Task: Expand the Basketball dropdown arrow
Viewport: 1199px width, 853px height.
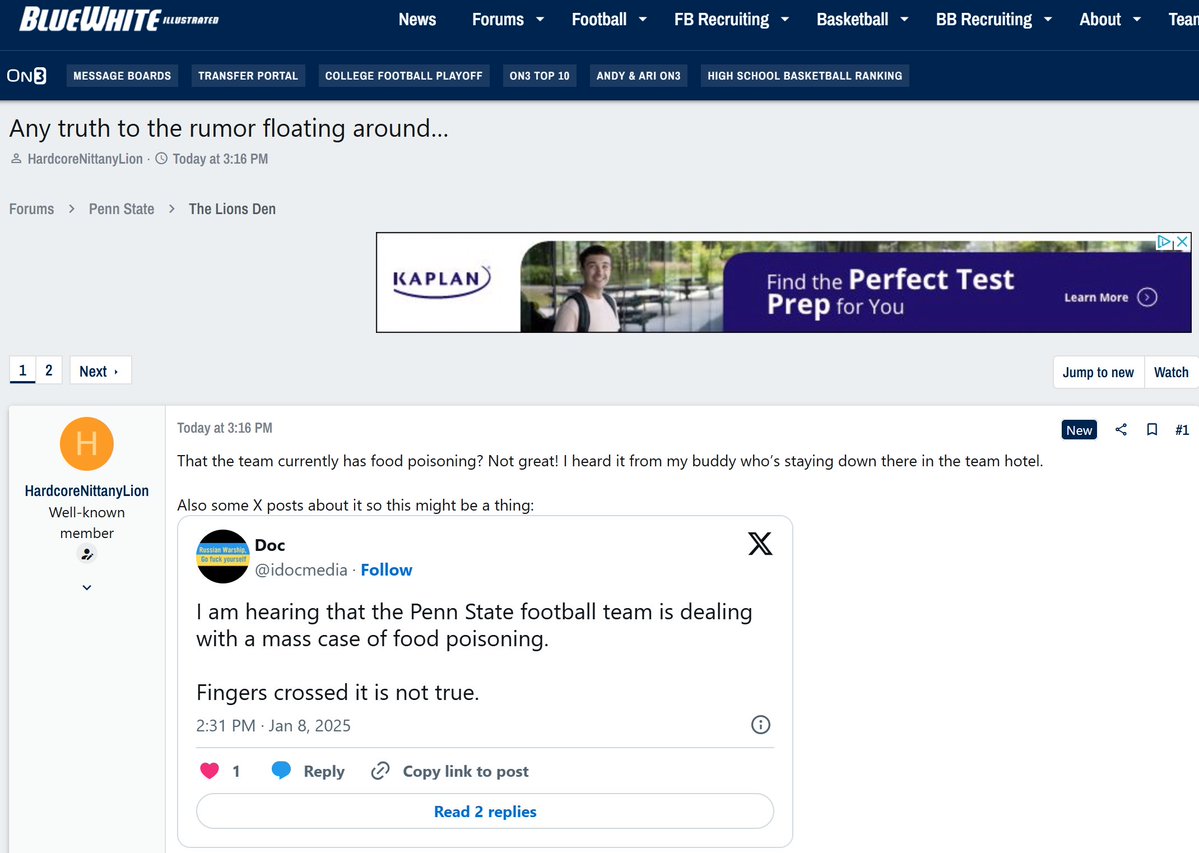Action: (x=904, y=19)
